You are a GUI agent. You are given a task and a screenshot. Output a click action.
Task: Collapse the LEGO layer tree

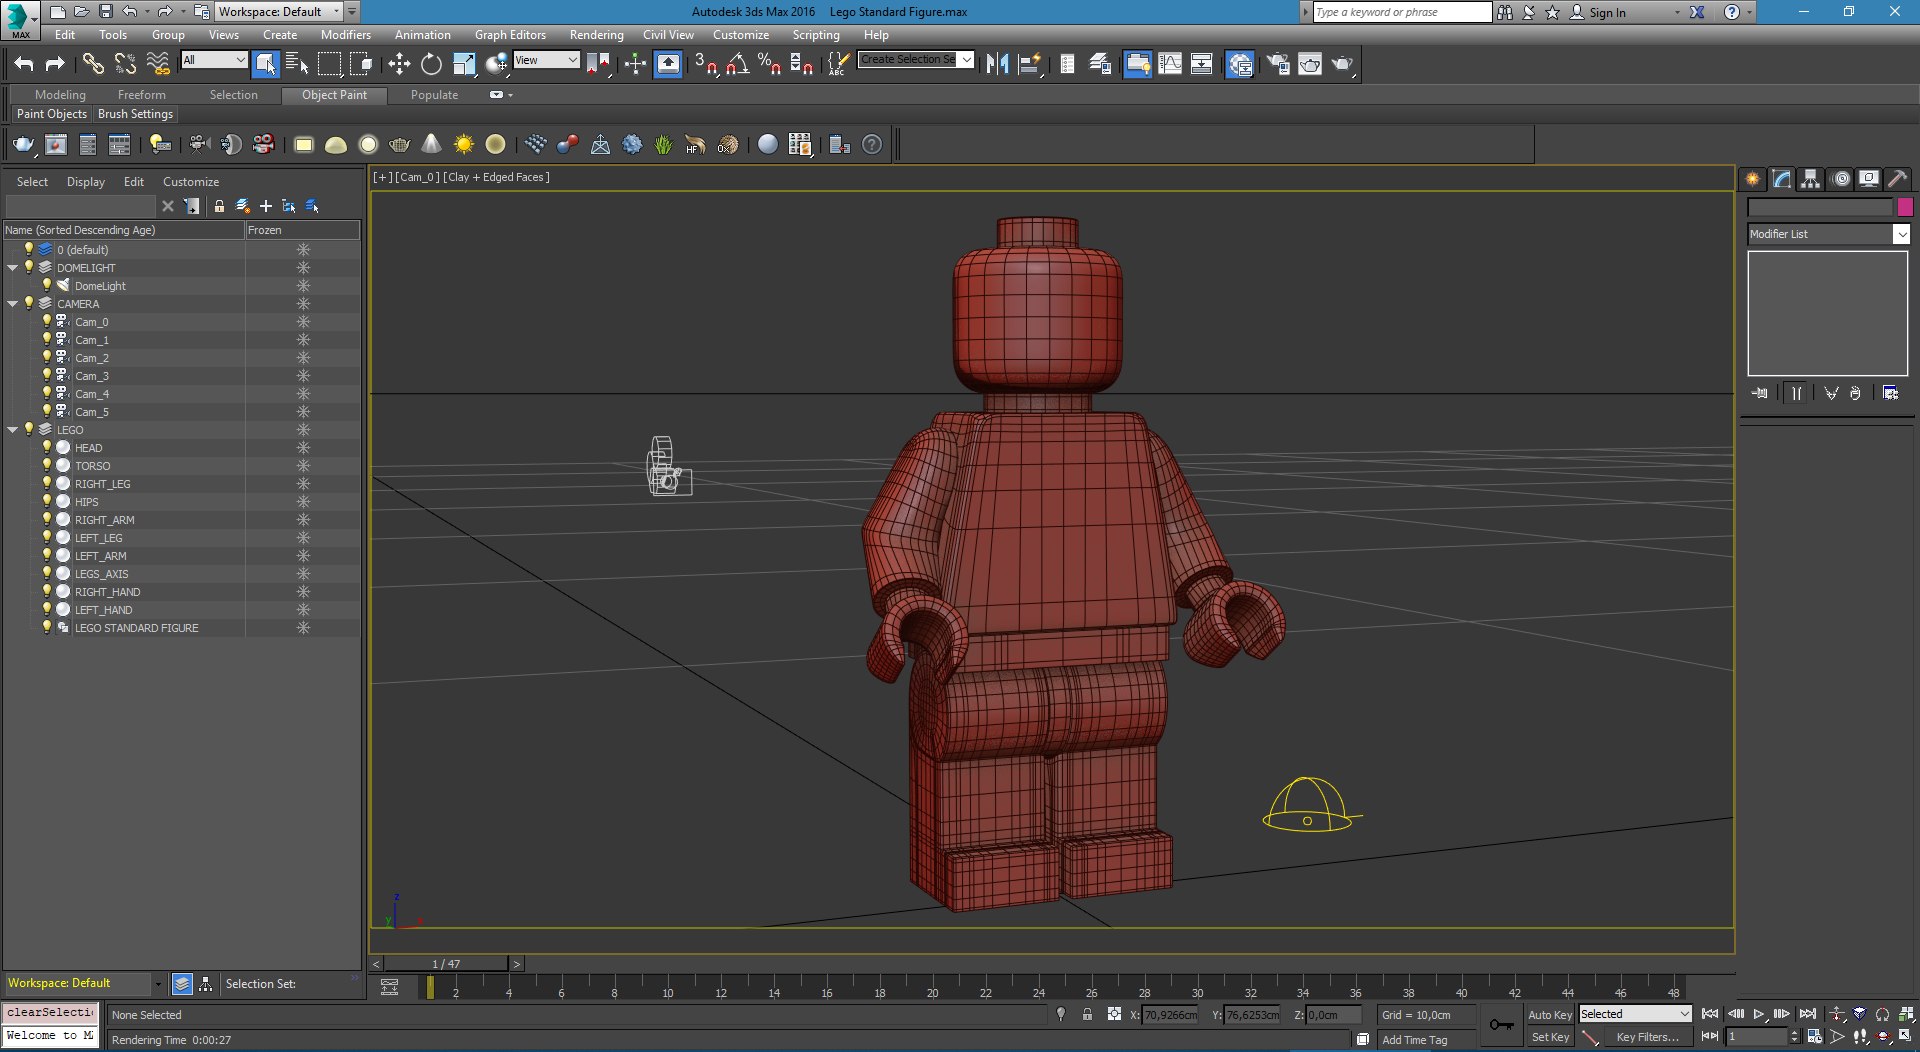click(x=13, y=430)
